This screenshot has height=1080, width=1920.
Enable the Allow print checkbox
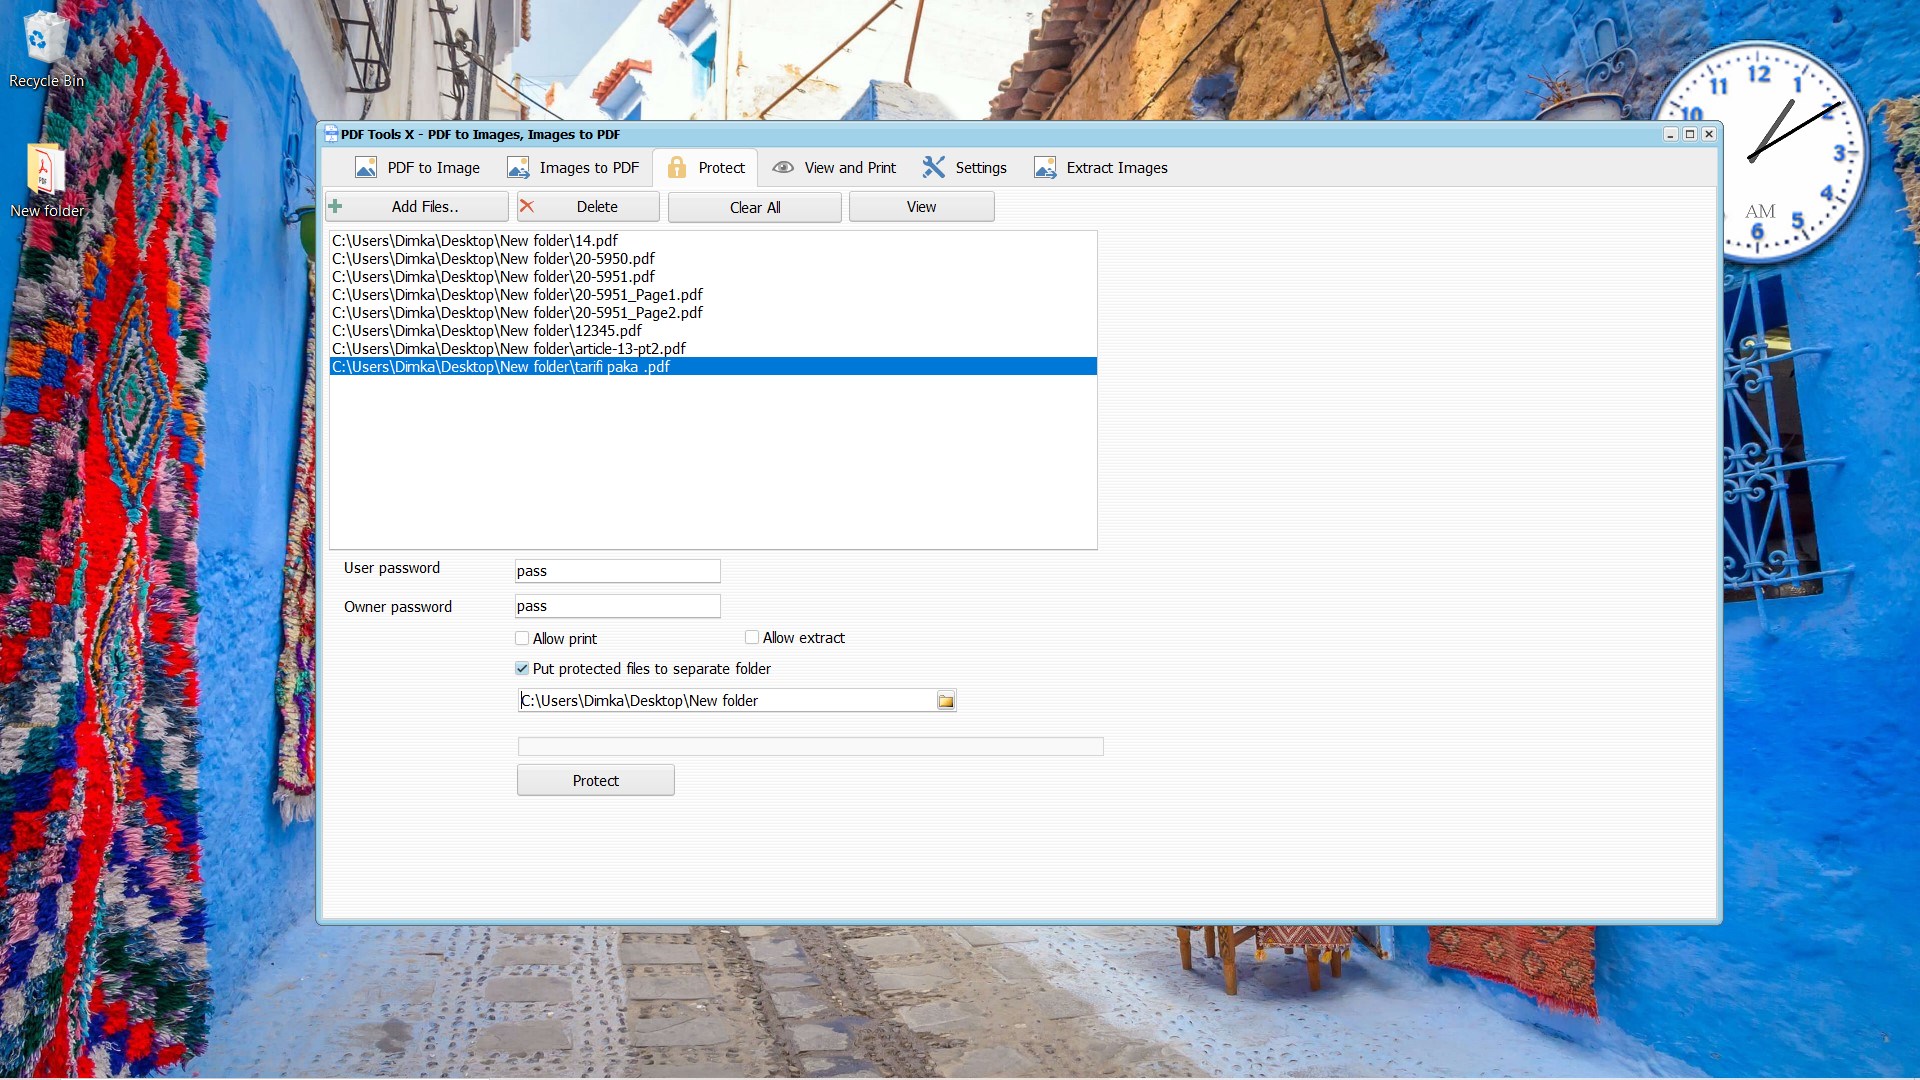point(522,638)
